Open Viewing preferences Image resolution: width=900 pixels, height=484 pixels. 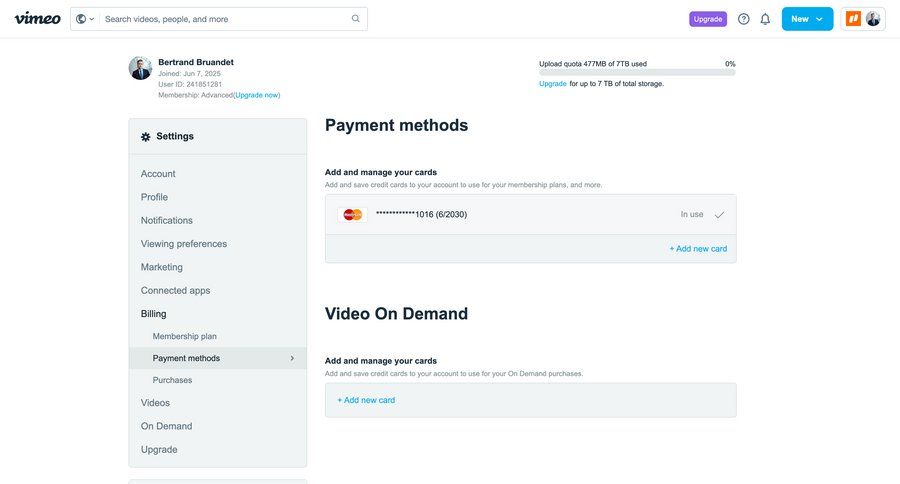[x=184, y=244]
